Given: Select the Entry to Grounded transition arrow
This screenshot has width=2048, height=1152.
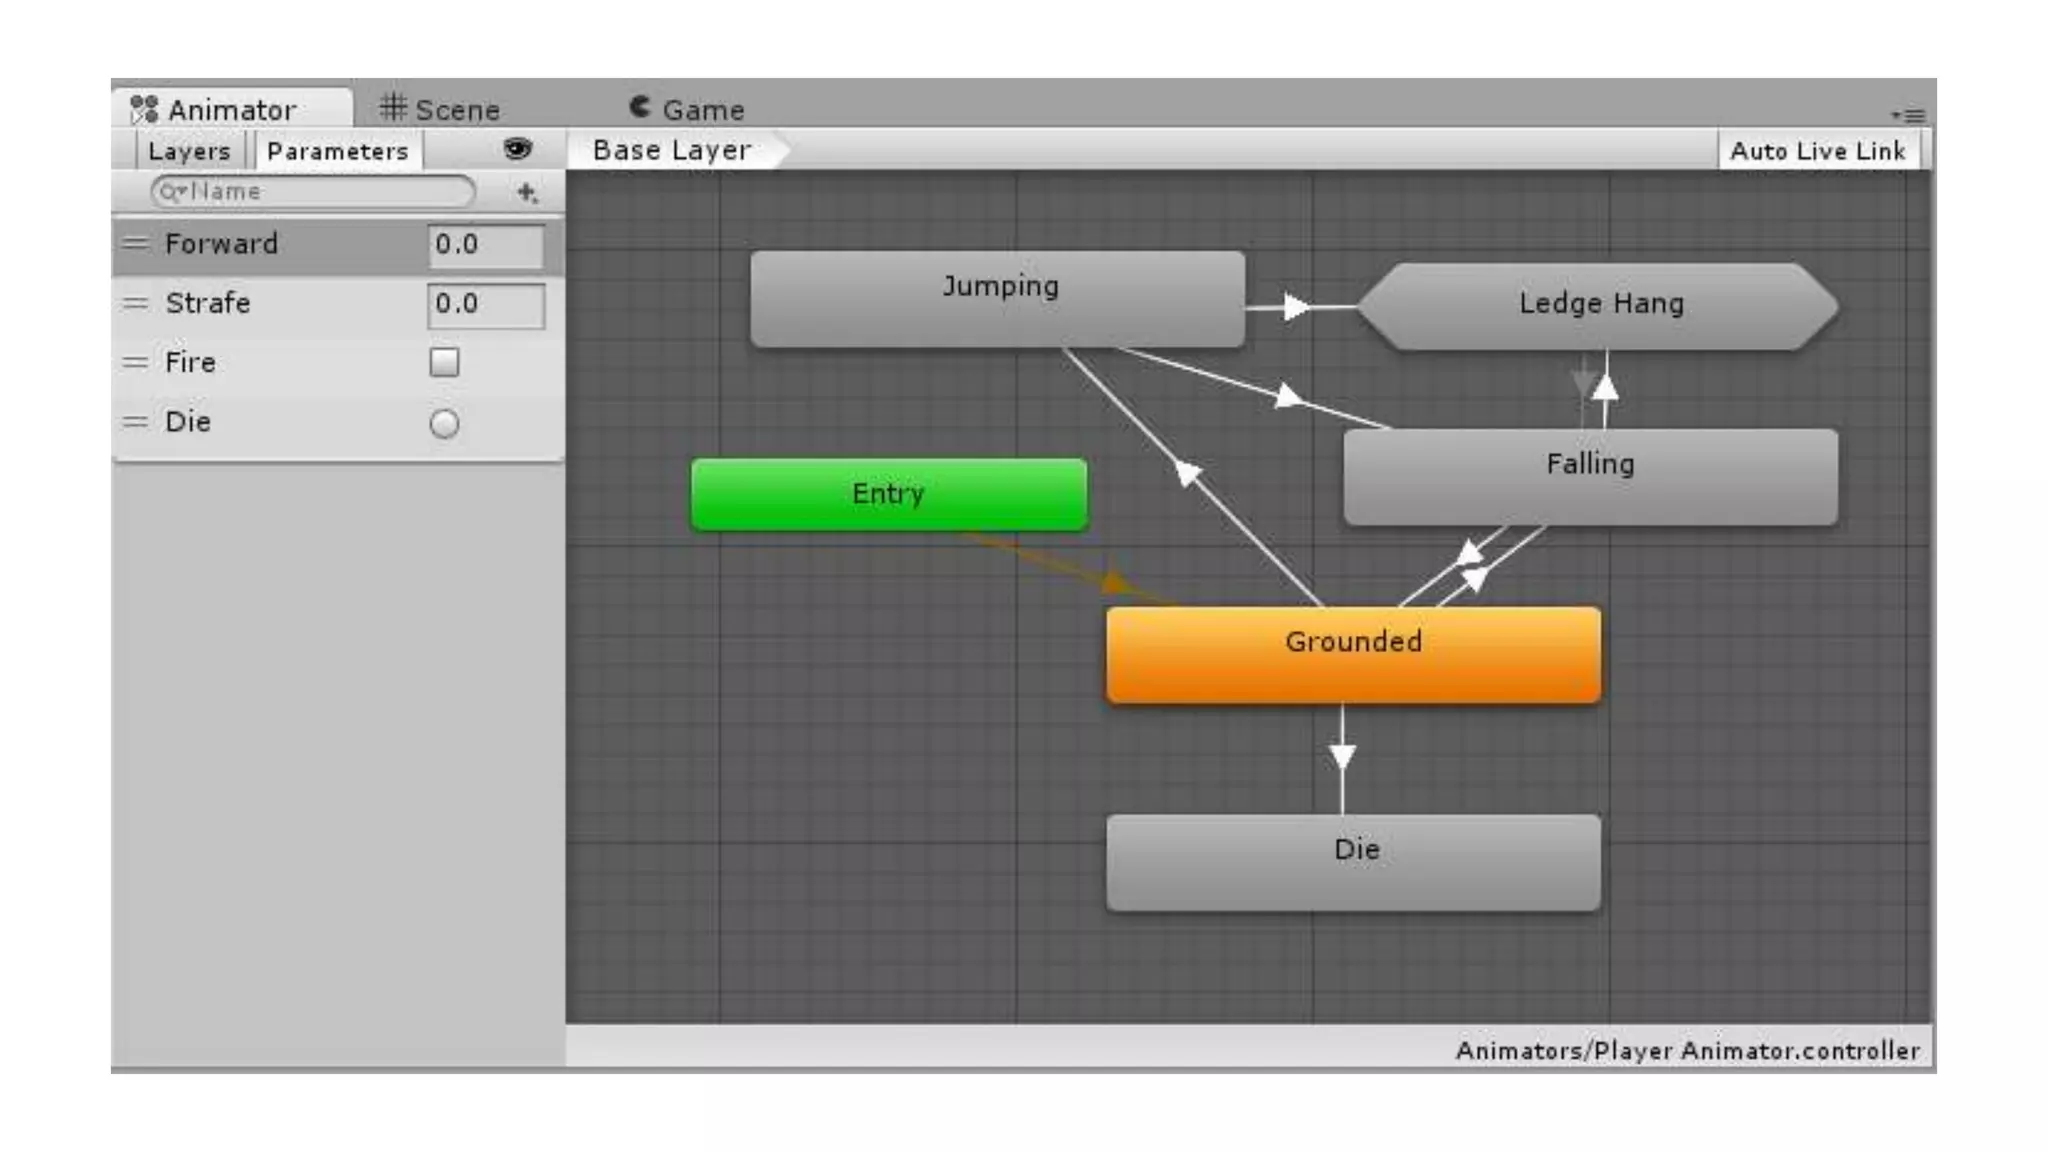Looking at the screenshot, I should (1116, 581).
